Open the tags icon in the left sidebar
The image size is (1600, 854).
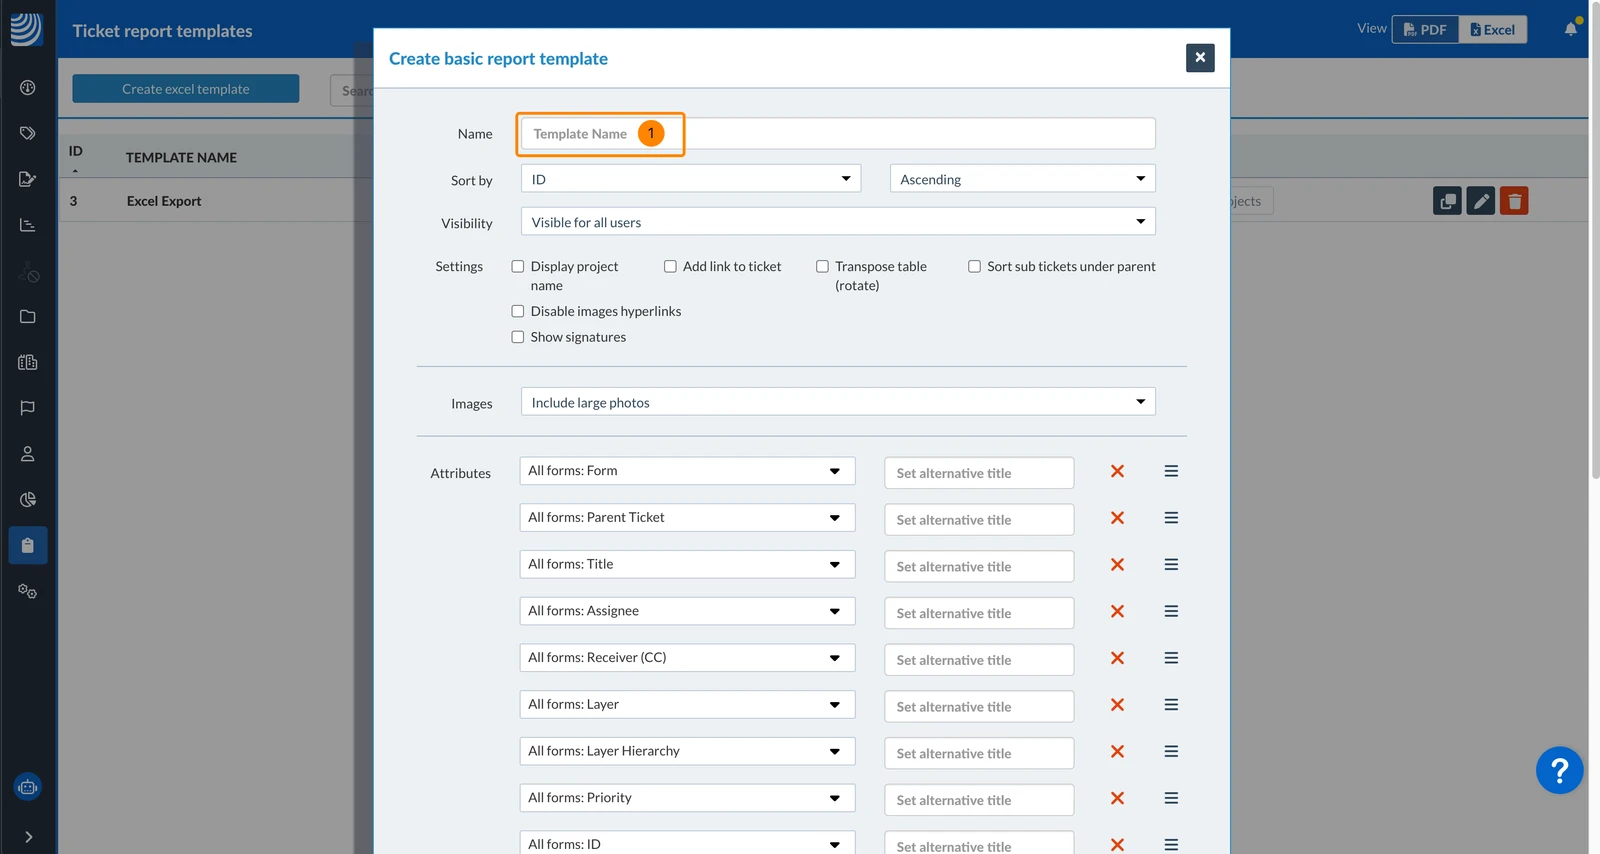(28, 133)
